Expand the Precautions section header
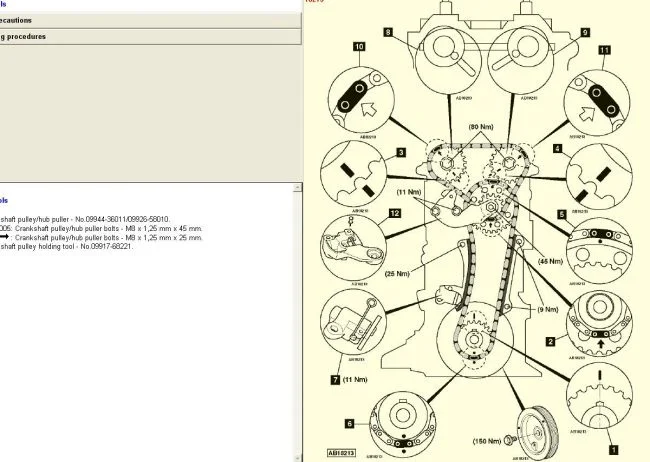This screenshot has width=650, height=462. 150,19
